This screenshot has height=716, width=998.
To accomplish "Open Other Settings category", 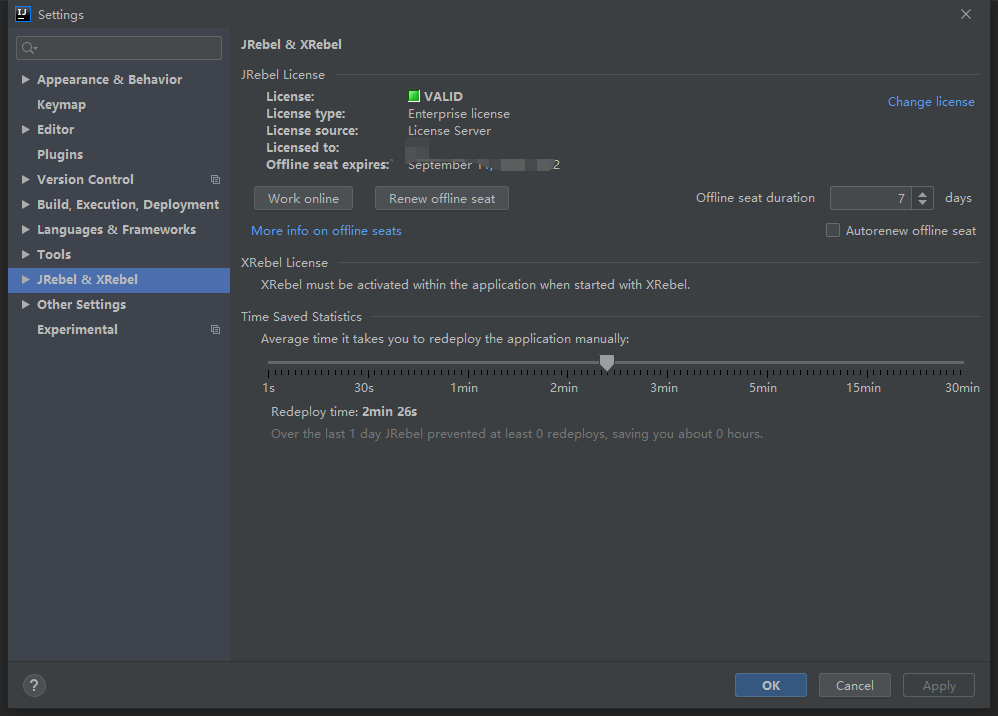I will (x=81, y=304).
